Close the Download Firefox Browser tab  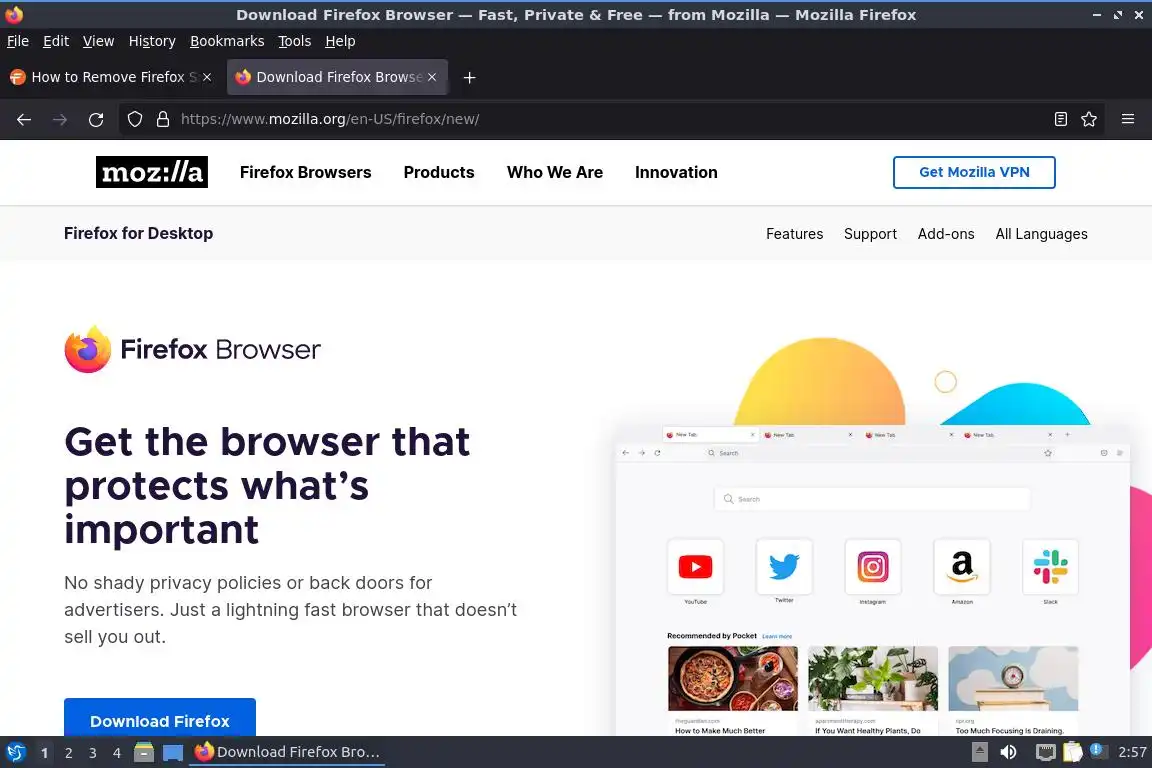[432, 77]
